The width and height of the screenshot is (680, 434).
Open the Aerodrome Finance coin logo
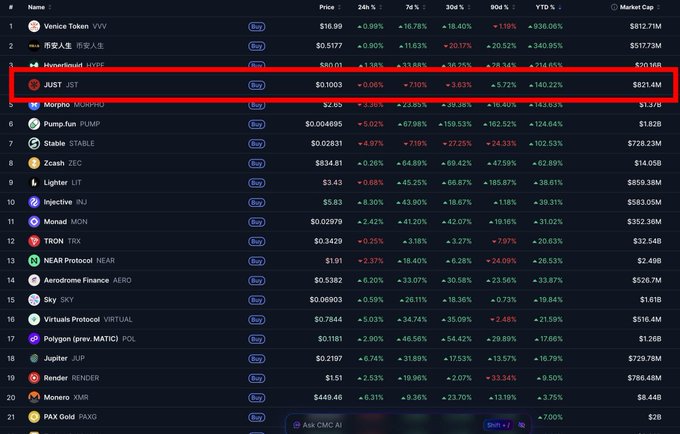(34, 280)
